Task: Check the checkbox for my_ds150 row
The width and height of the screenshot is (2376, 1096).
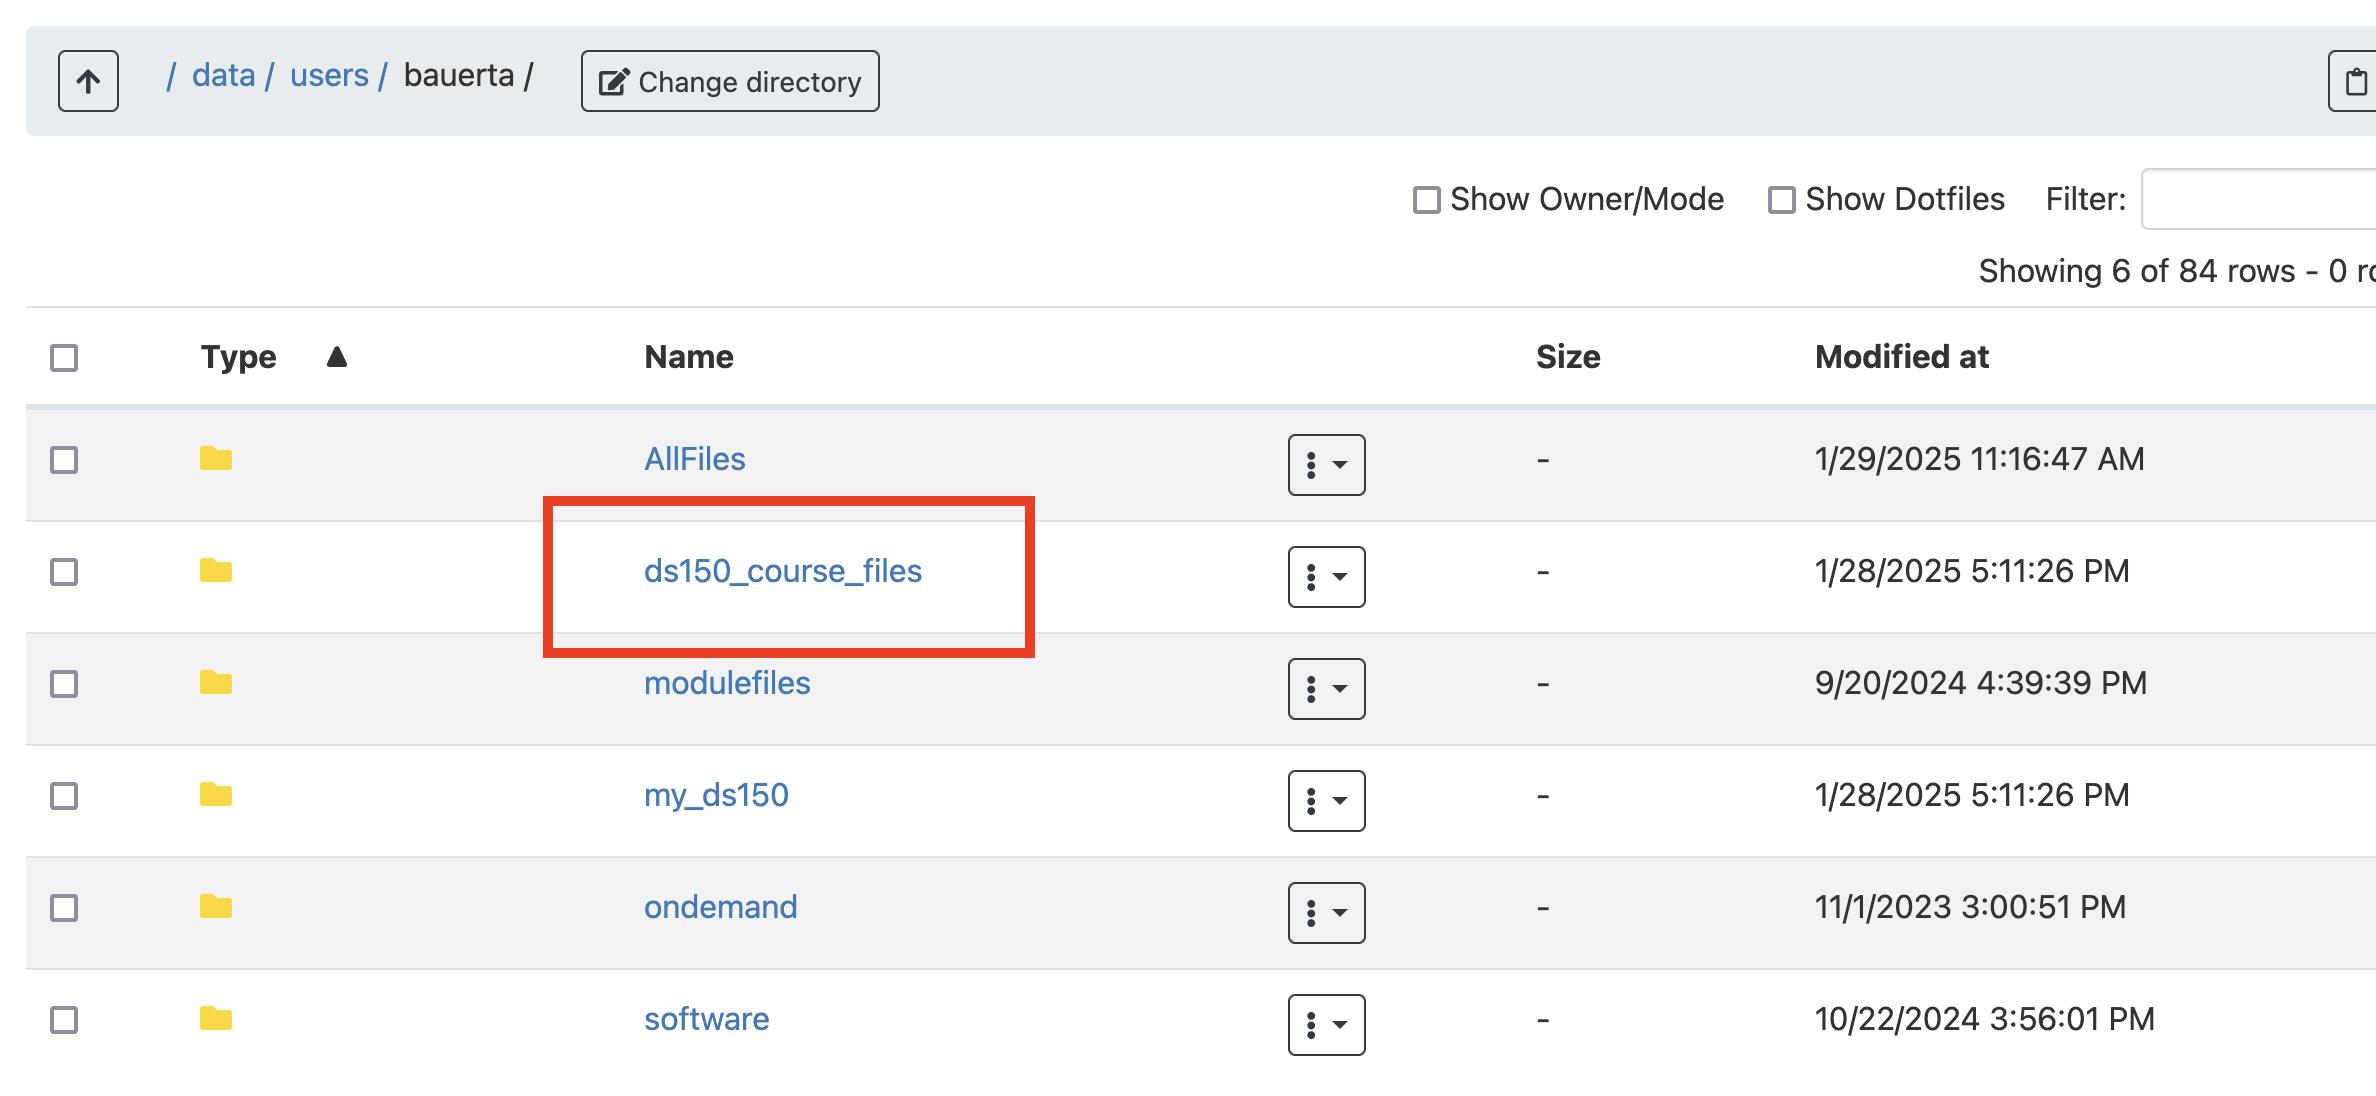Action: (64, 797)
